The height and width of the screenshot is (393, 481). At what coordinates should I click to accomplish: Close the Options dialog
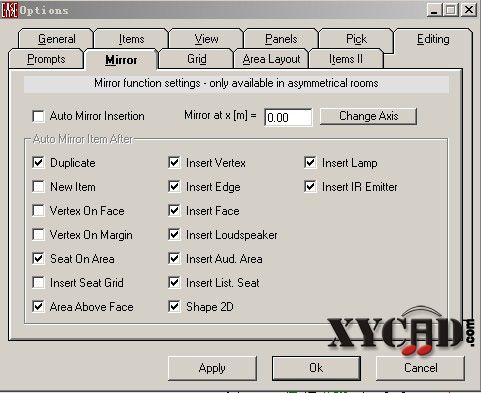[x=469, y=10]
